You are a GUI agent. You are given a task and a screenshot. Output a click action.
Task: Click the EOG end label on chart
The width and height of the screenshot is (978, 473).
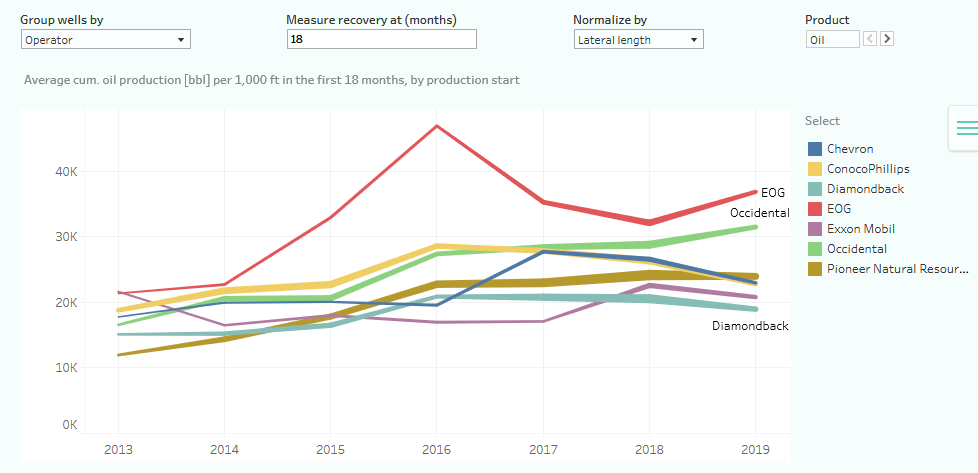tap(773, 193)
